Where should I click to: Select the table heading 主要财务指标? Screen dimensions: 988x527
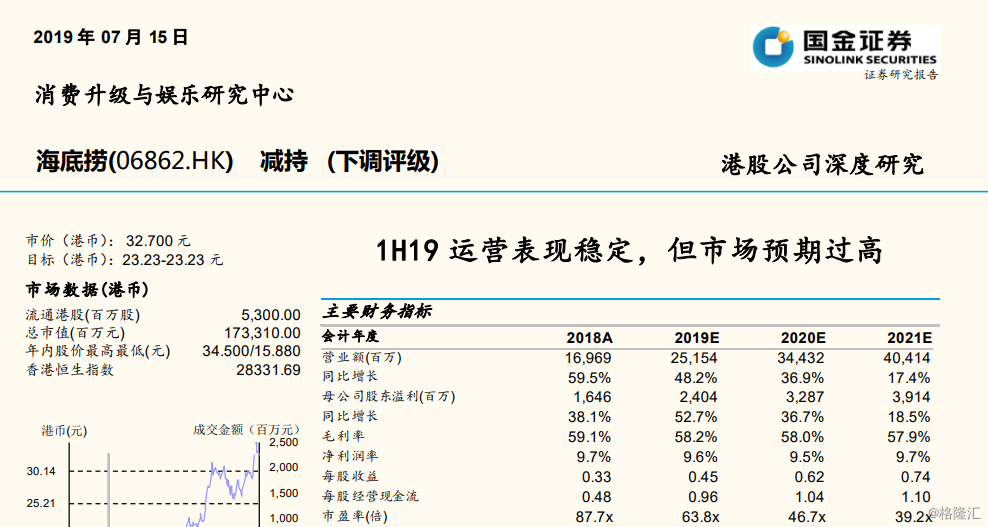[377, 311]
